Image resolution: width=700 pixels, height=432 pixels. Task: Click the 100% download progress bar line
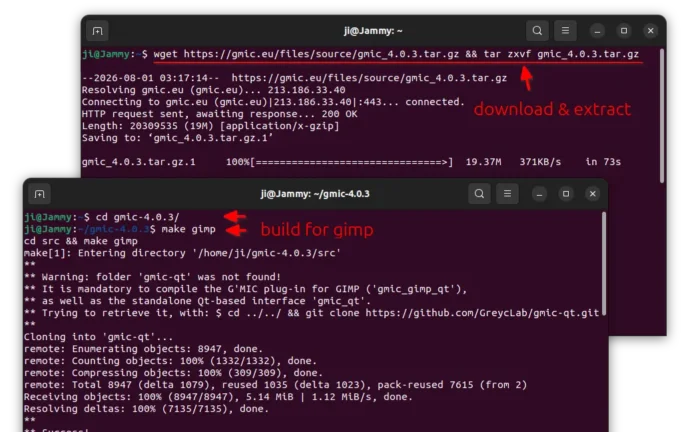pyautogui.click(x=351, y=162)
